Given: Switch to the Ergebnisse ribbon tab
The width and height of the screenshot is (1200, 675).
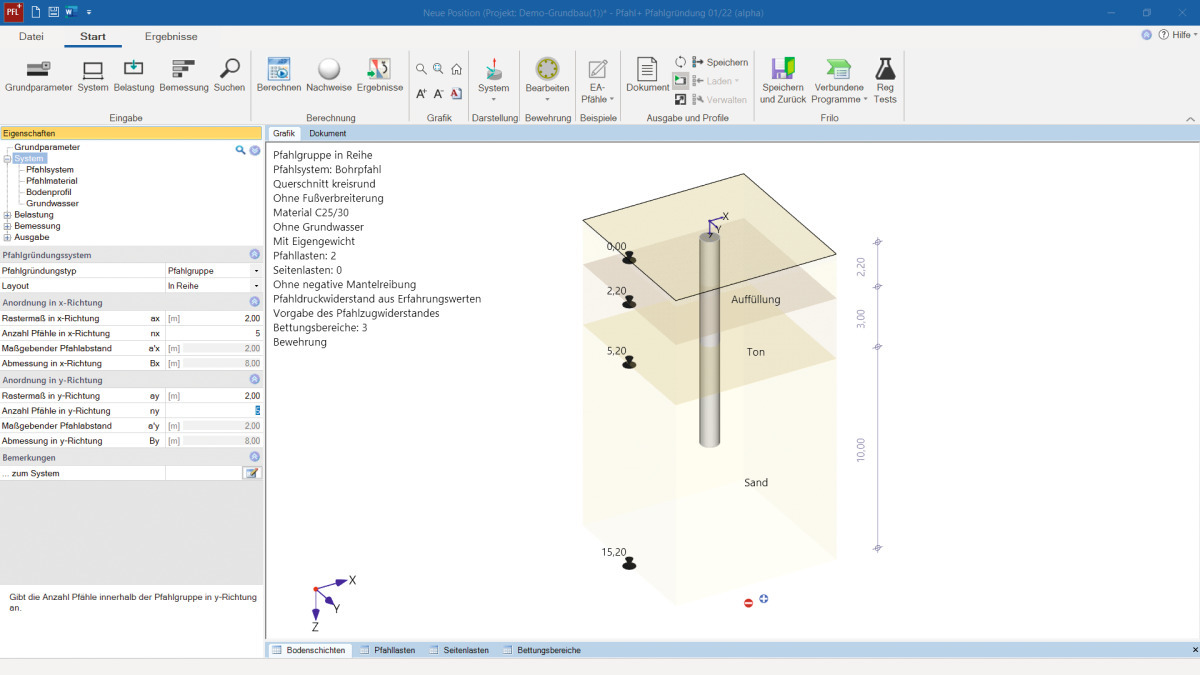Looking at the screenshot, I should click(171, 37).
